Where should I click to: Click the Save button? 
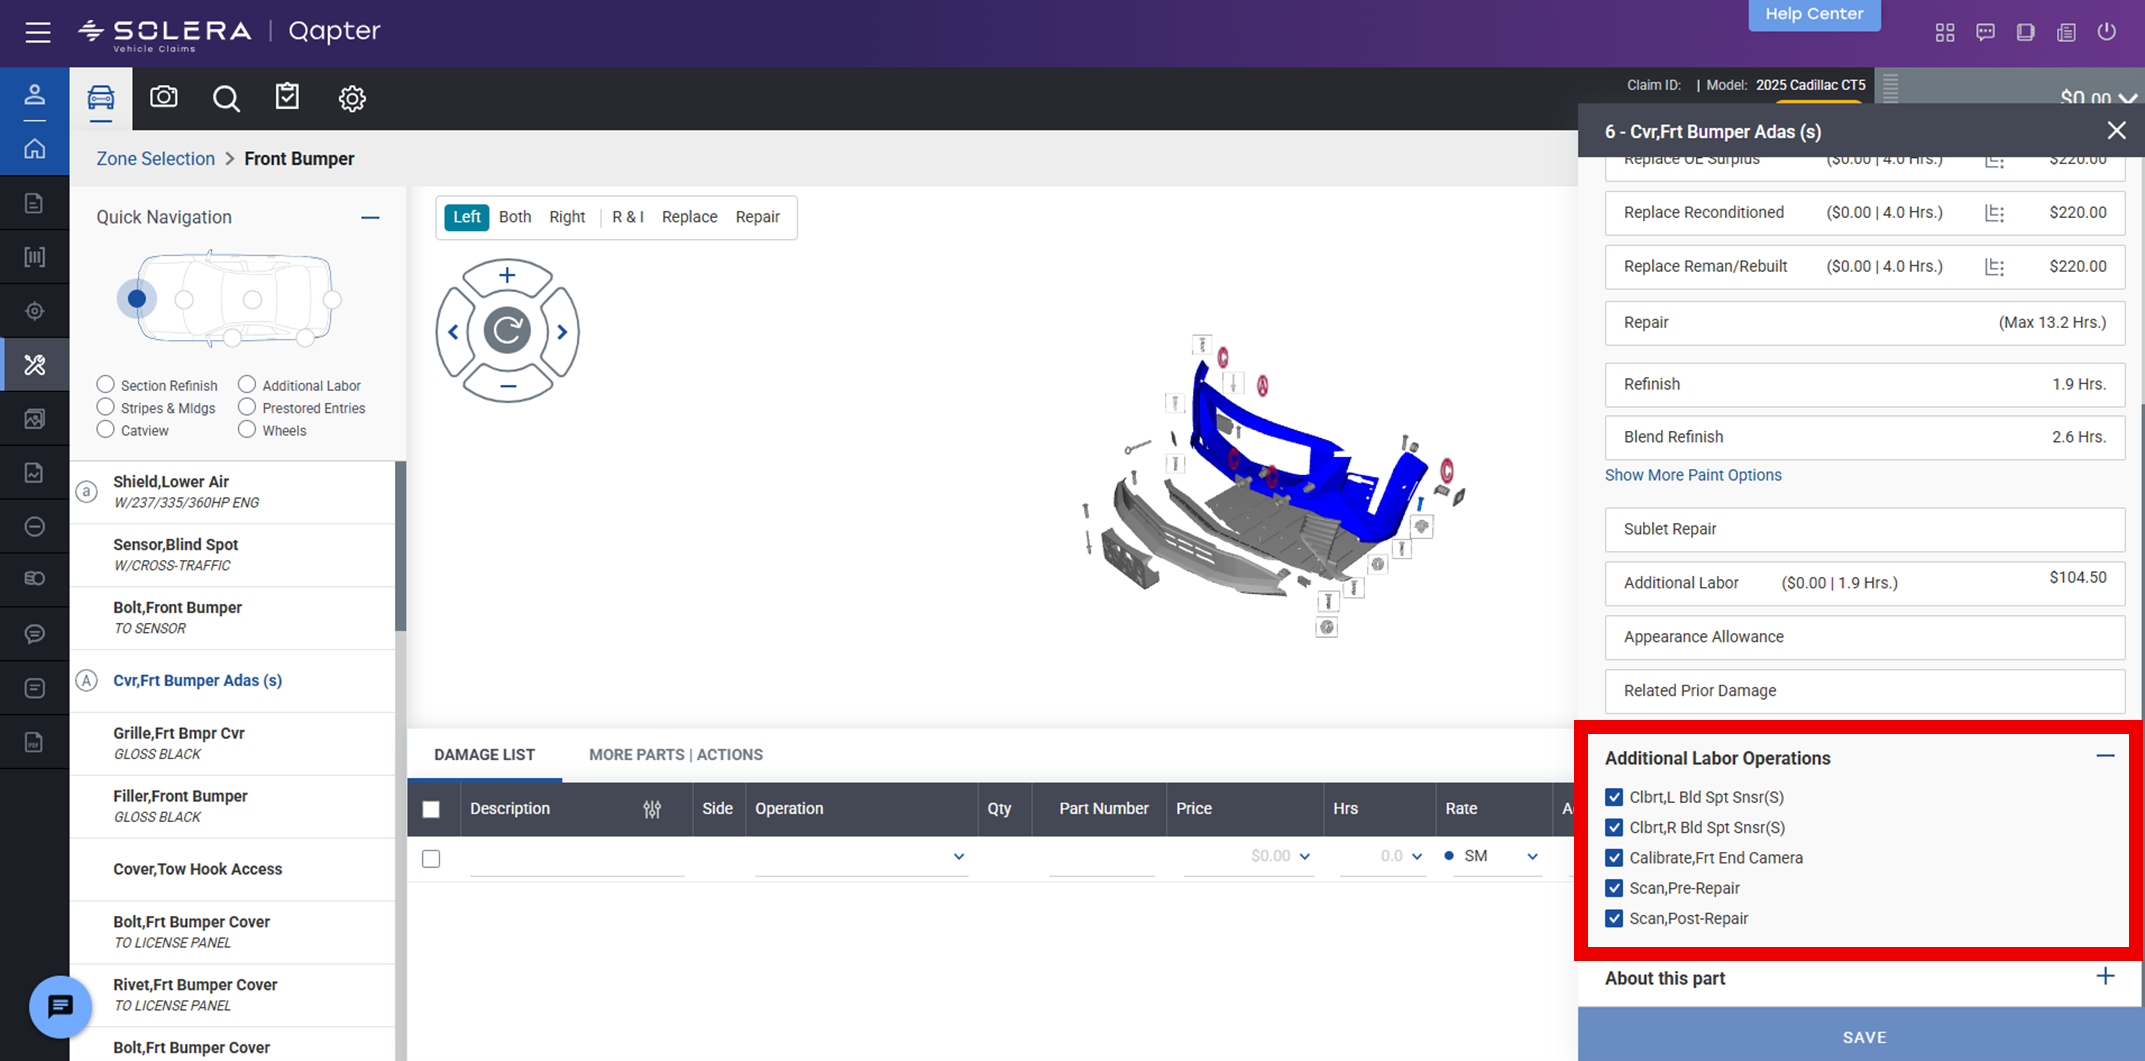(1863, 1037)
